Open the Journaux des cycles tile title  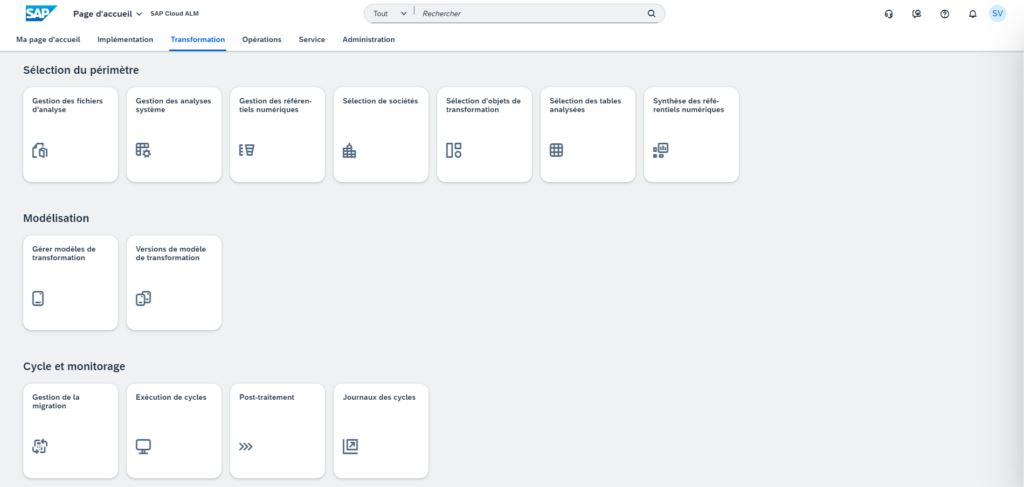[379, 397]
